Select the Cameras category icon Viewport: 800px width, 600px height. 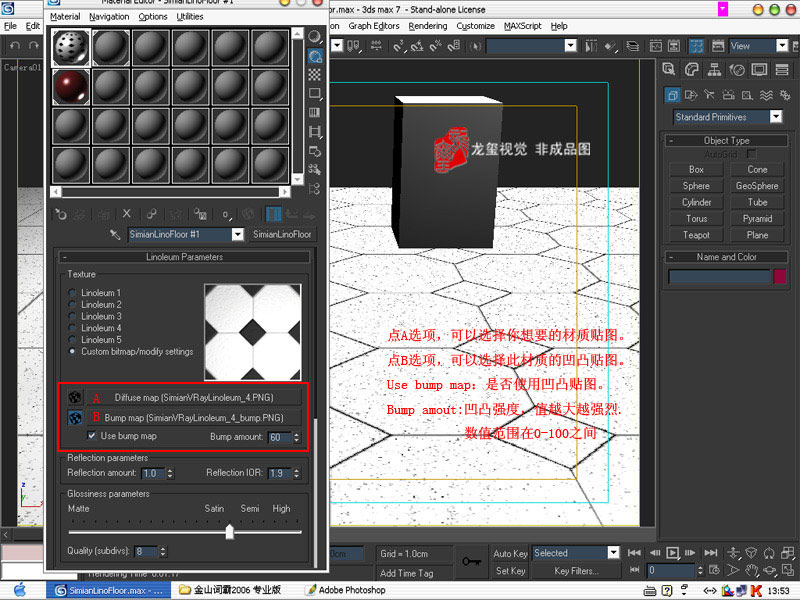(x=729, y=95)
